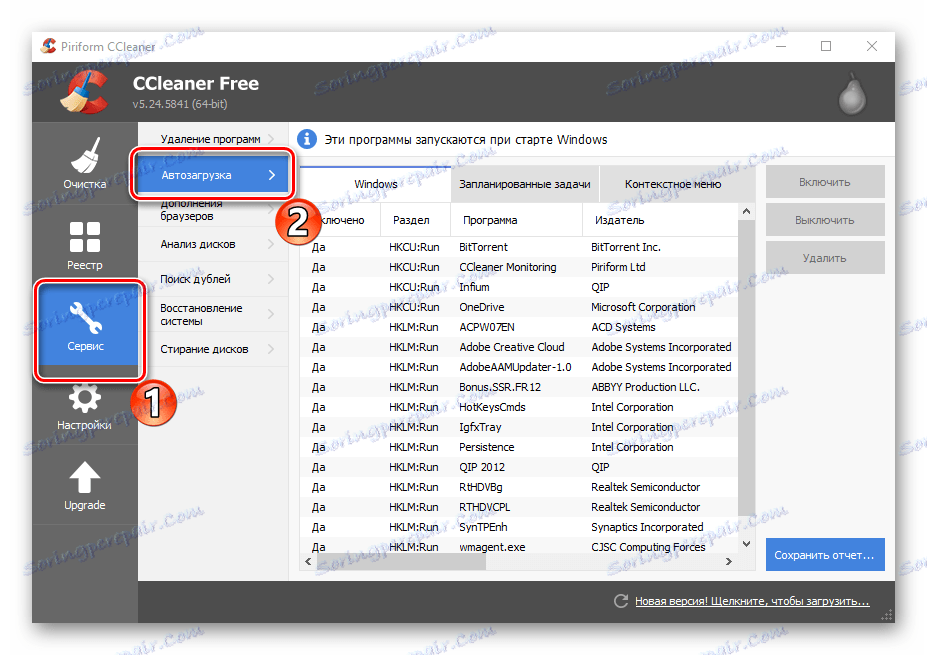Select the QIP 2012 entry

519,468
